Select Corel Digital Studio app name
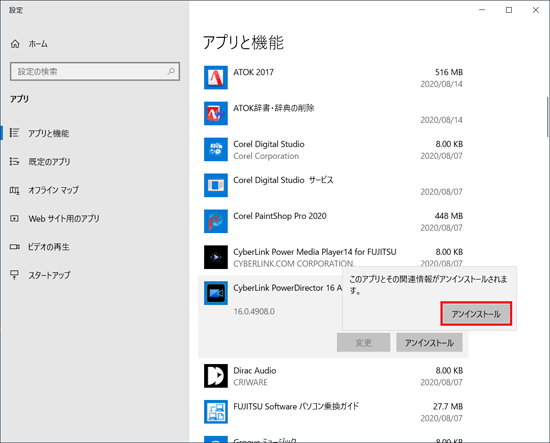Viewport: 550px width, 443px height. pyautogui.click(x=269, y=144)
